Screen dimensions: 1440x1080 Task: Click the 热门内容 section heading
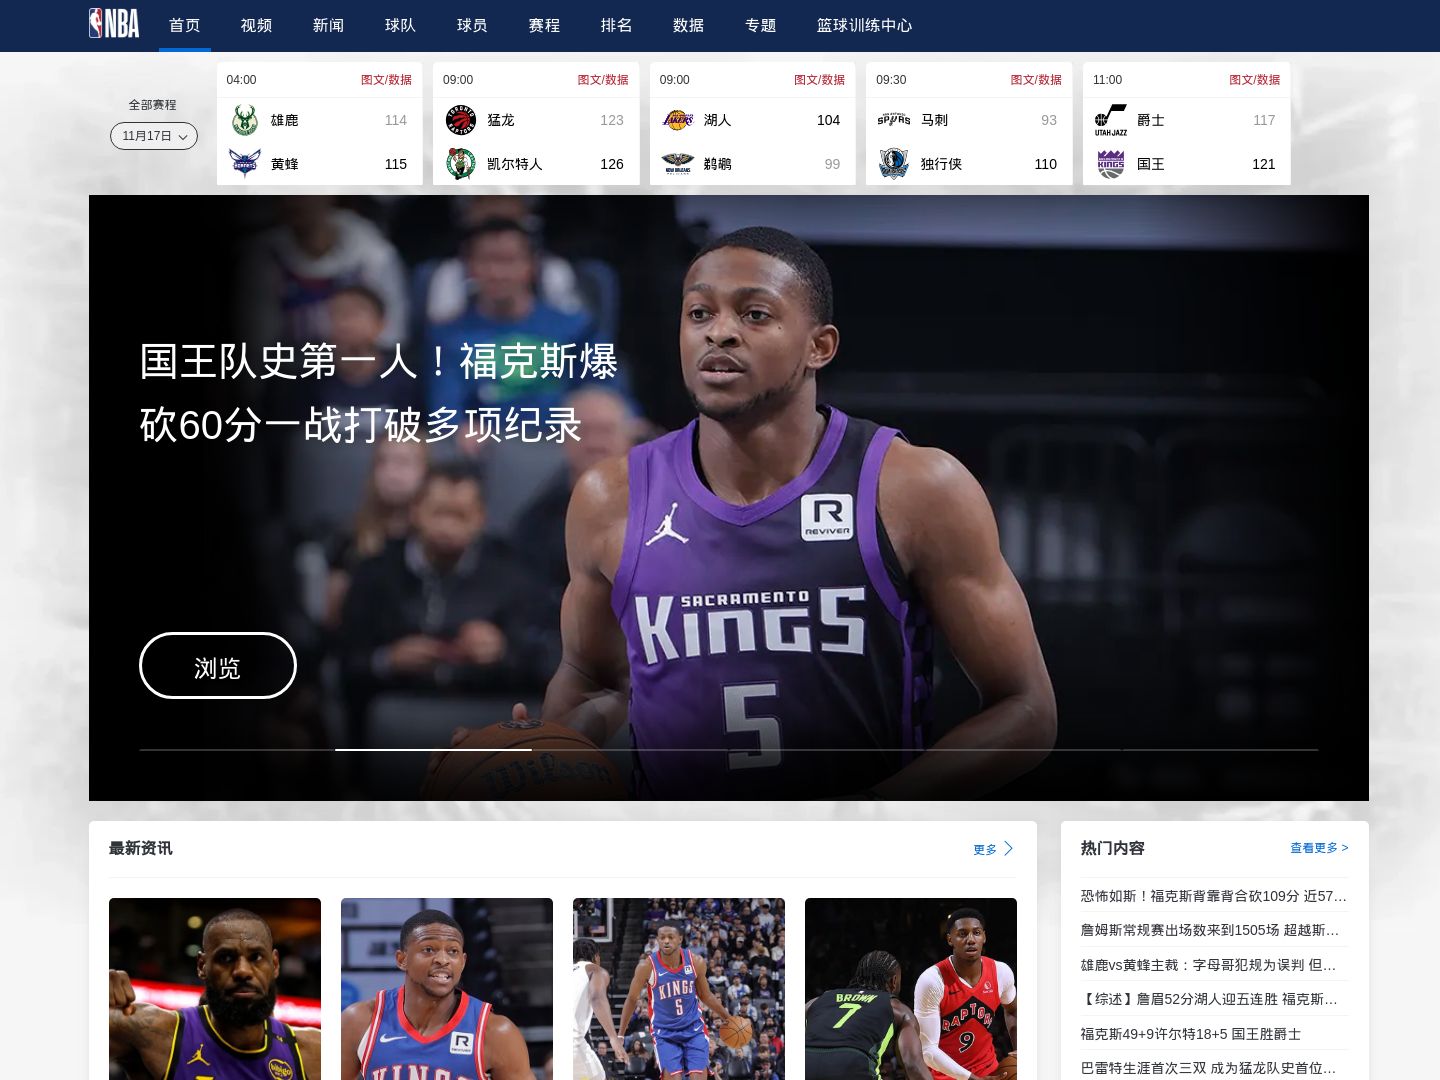1113,848
